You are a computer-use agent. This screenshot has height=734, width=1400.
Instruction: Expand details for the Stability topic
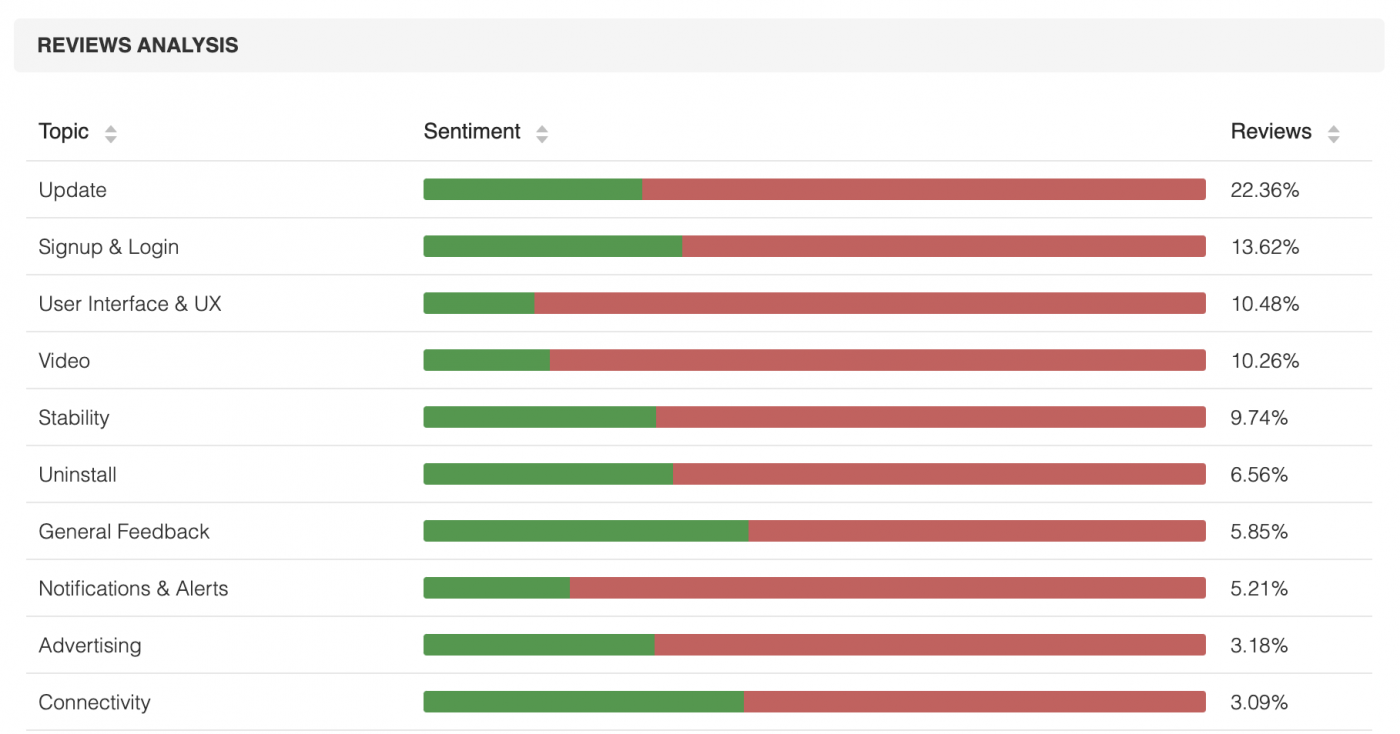tap(73, 417)
